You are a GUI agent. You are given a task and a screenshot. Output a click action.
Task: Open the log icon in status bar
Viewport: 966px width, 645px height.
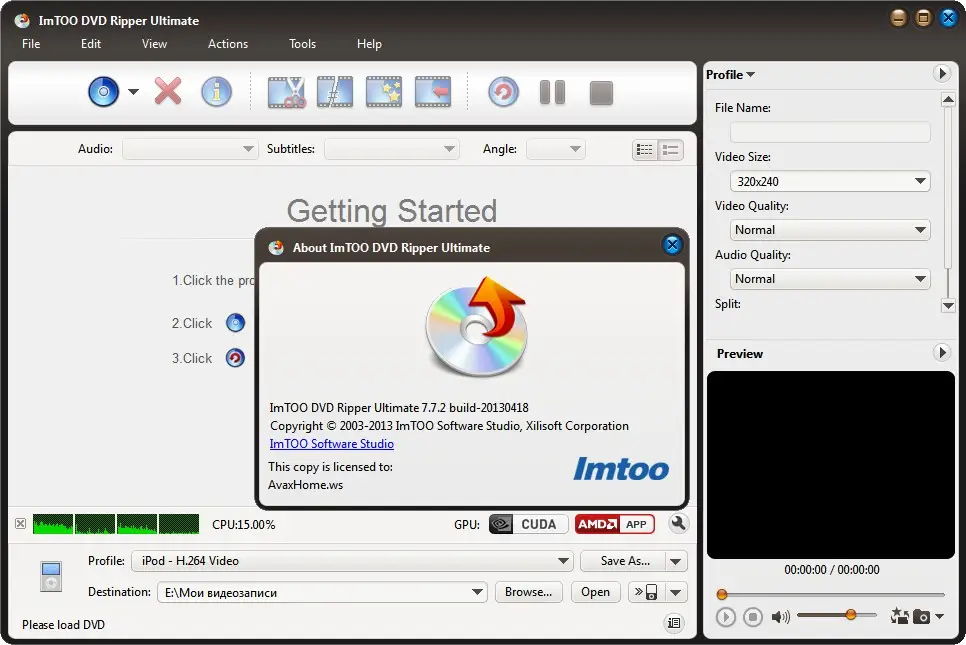click(x=674, y=623)
